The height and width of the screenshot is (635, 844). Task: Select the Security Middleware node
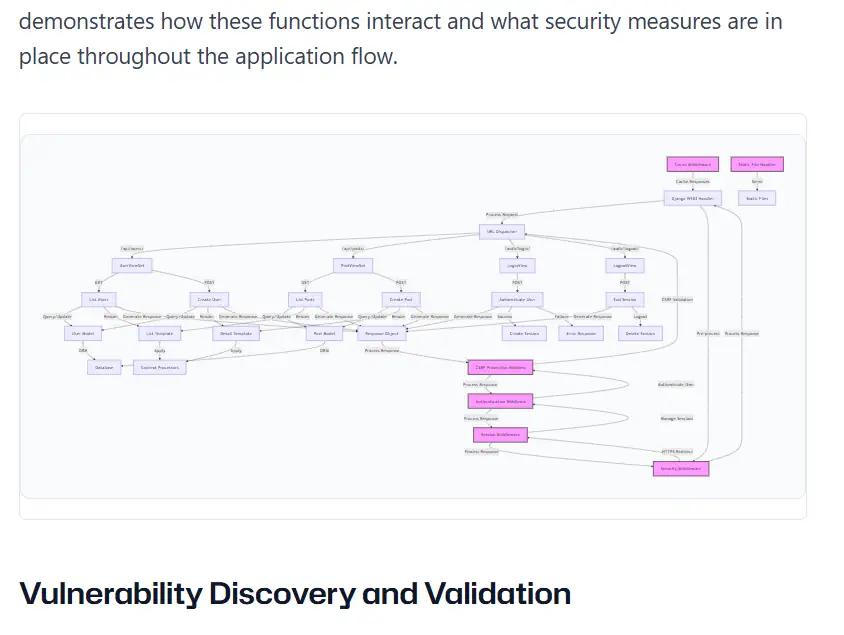pos(681,468)
